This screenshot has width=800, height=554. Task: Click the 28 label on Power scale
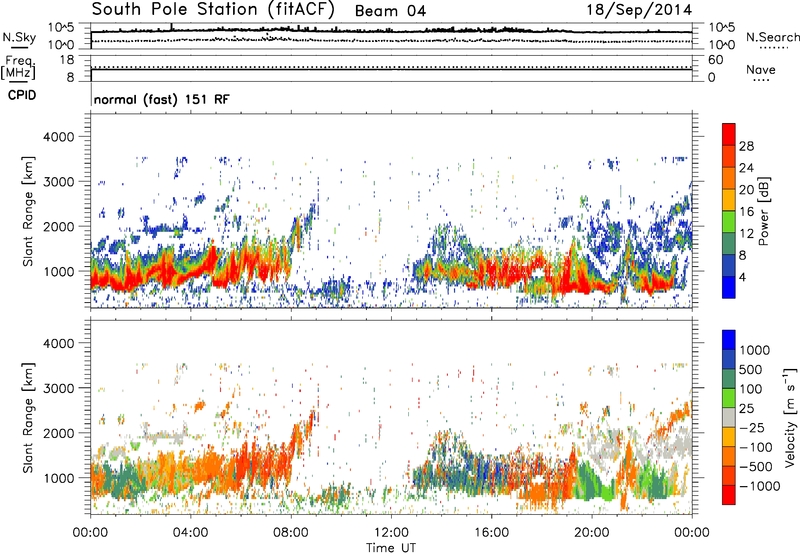click(x=746, y=146)
